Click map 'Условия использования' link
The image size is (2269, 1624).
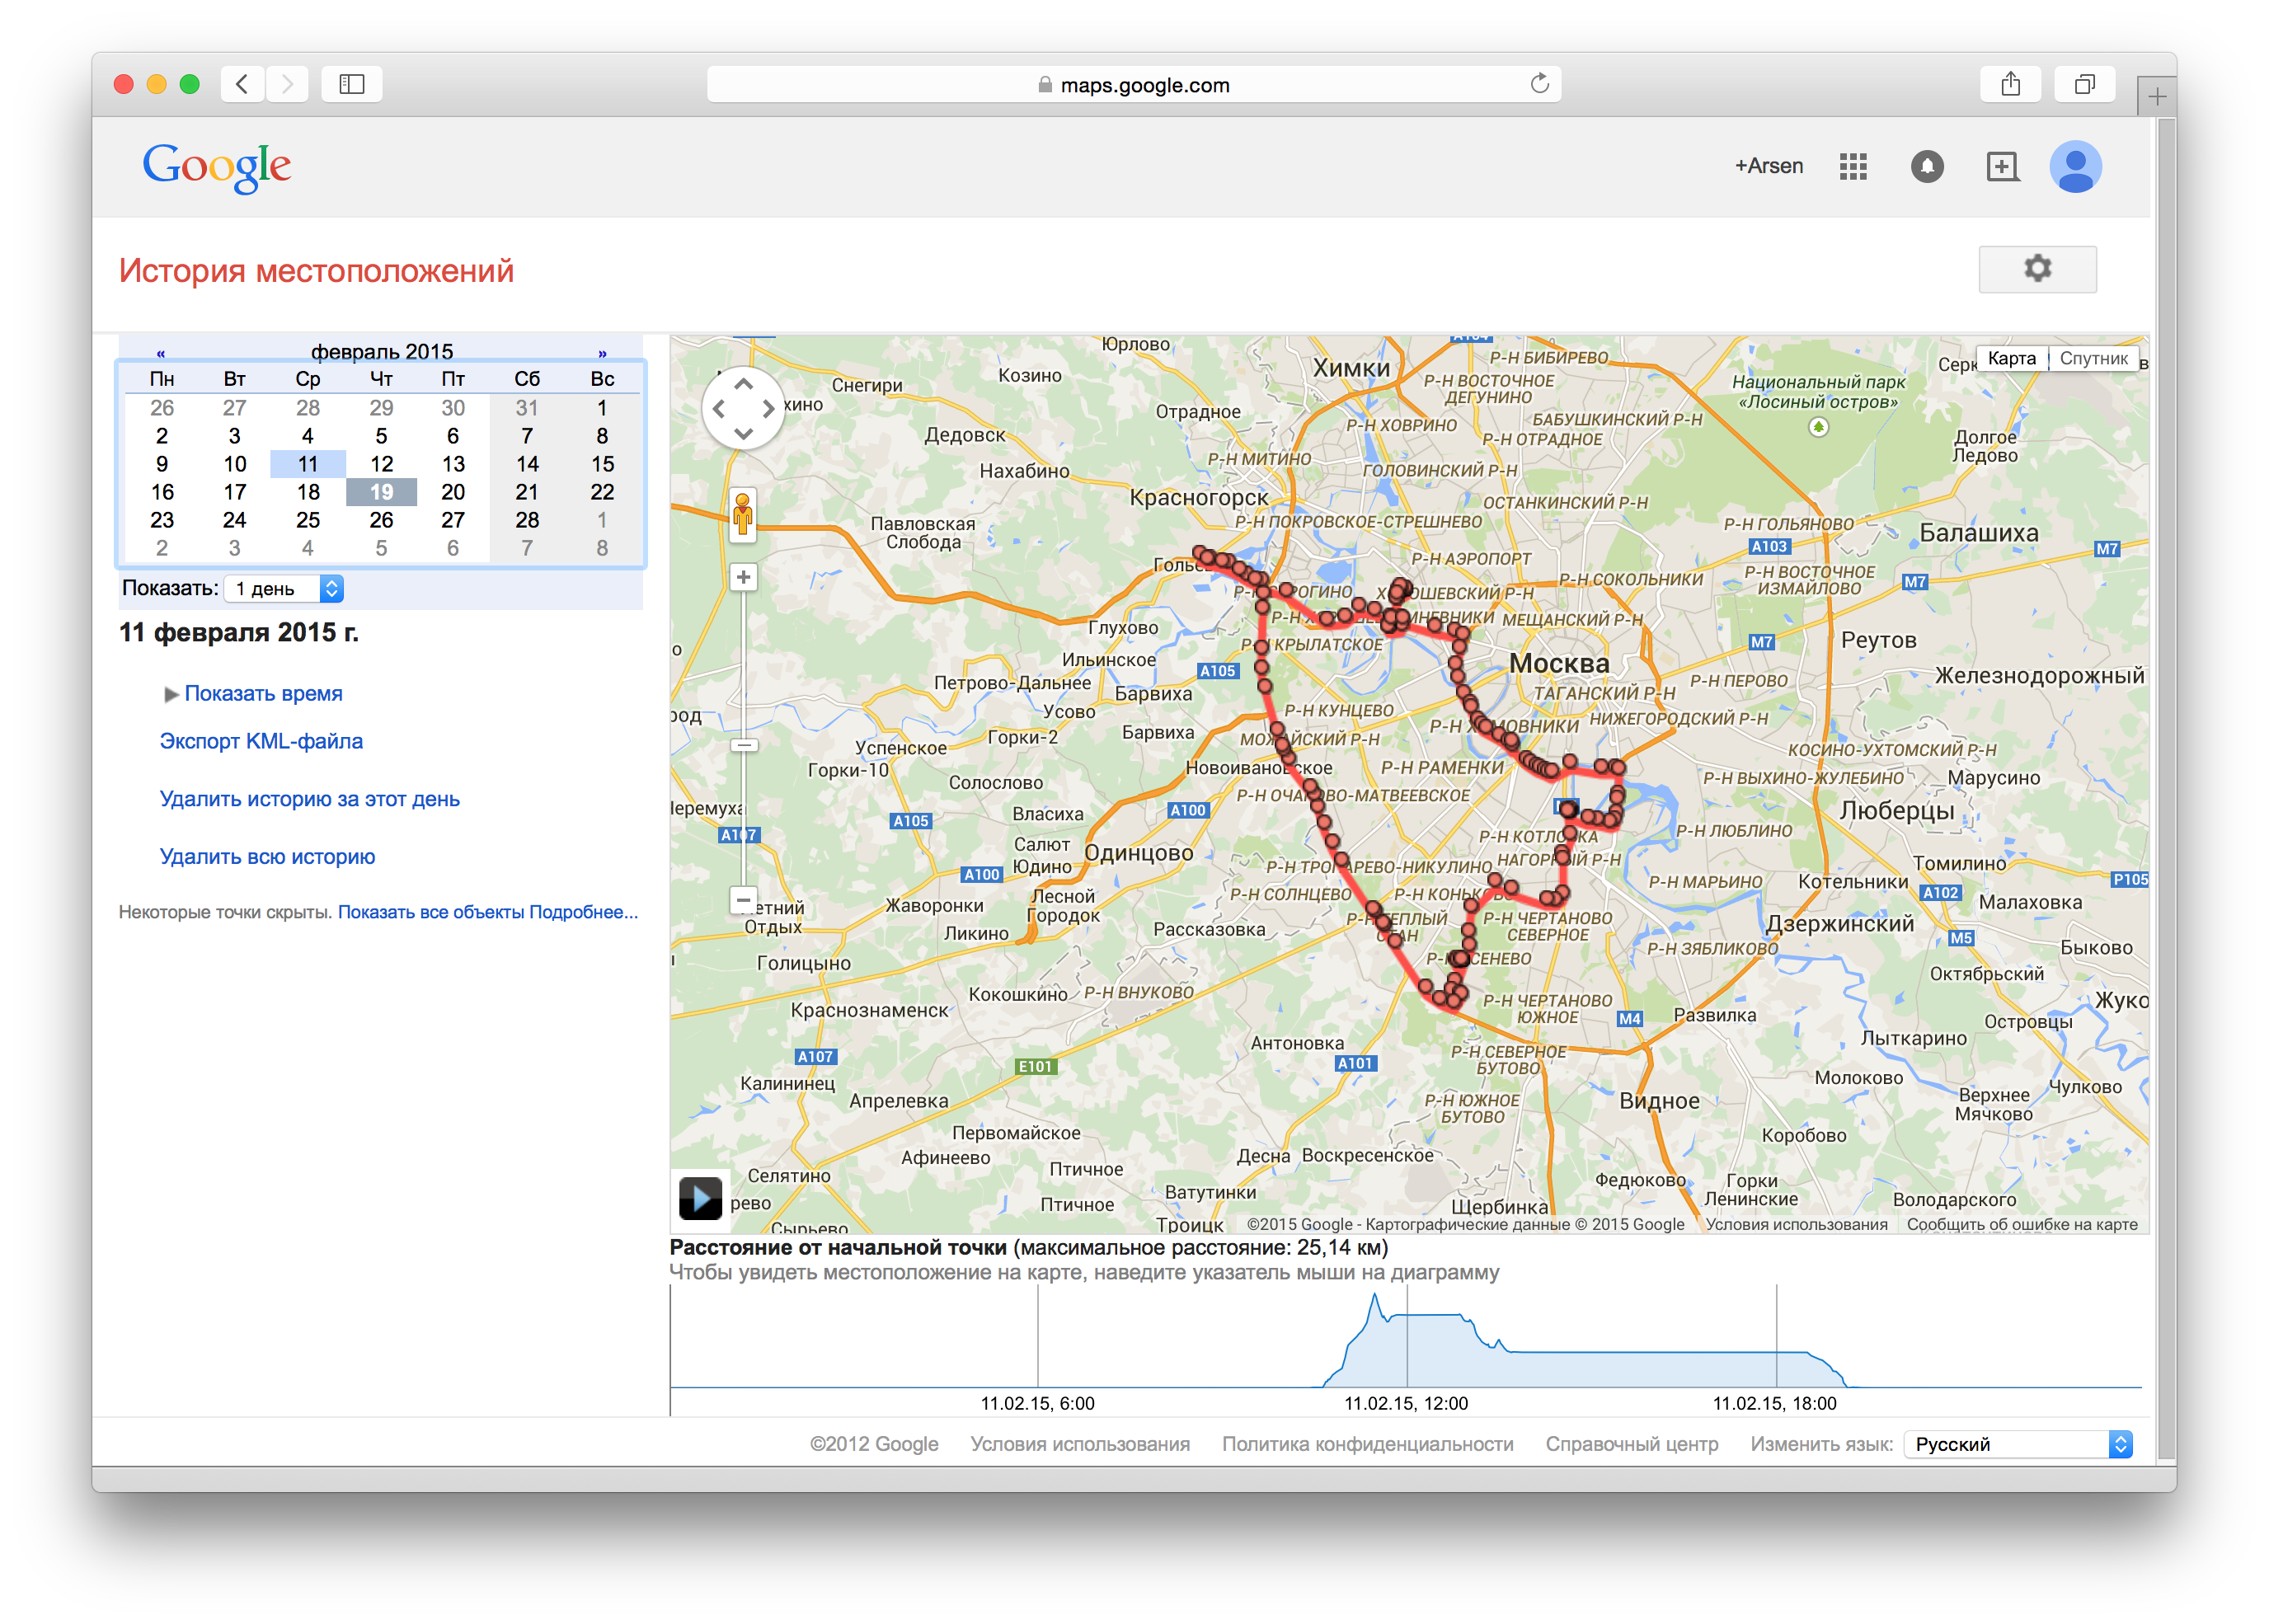click(1796, 1224)
